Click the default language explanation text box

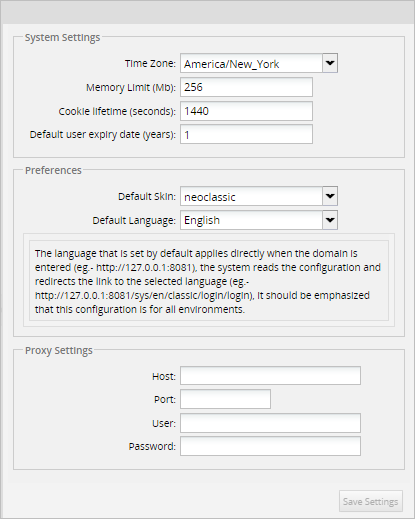pyautogui.click(x=209, y=281)
